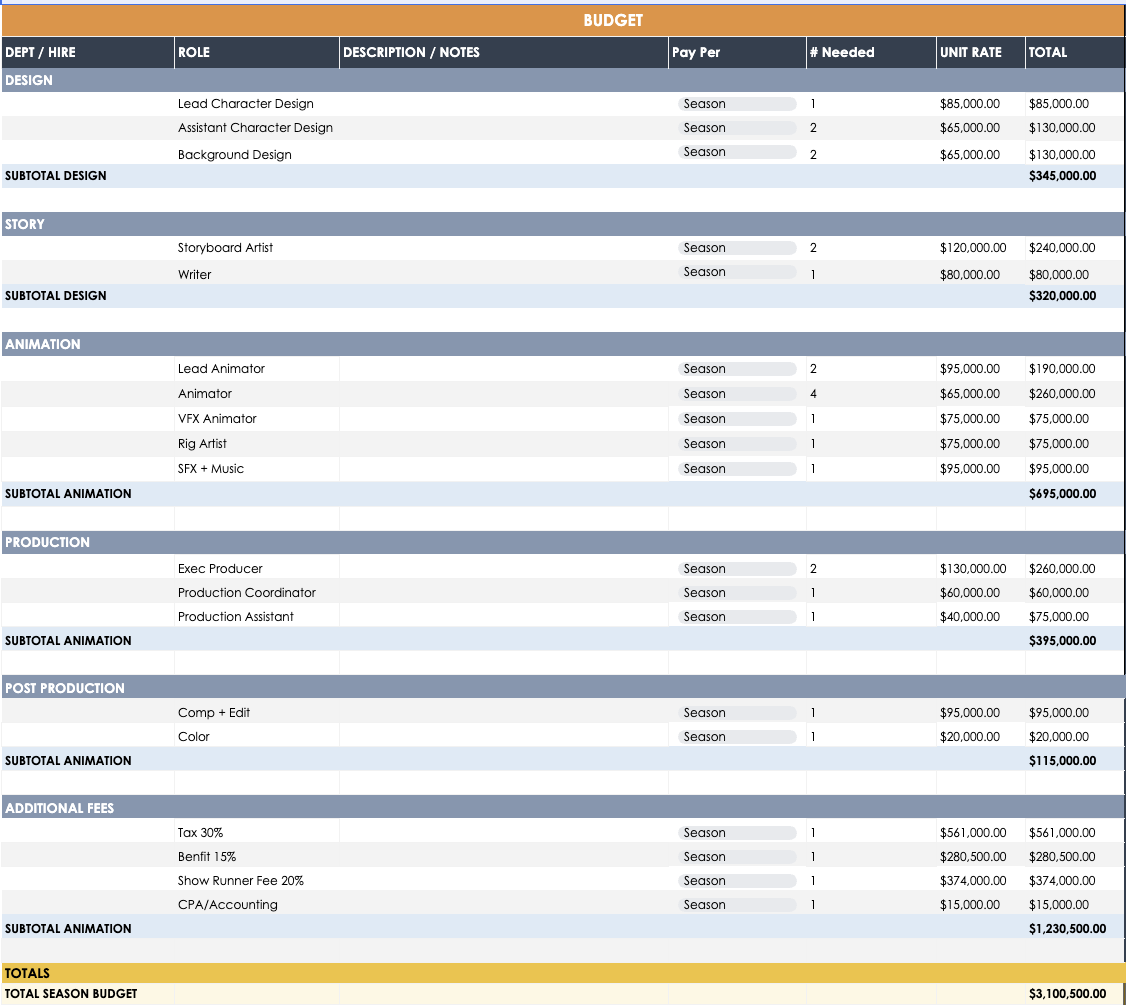Click the Background Design role cell
This screenshot has width=1126, height=1006.
tap(256, 154)
